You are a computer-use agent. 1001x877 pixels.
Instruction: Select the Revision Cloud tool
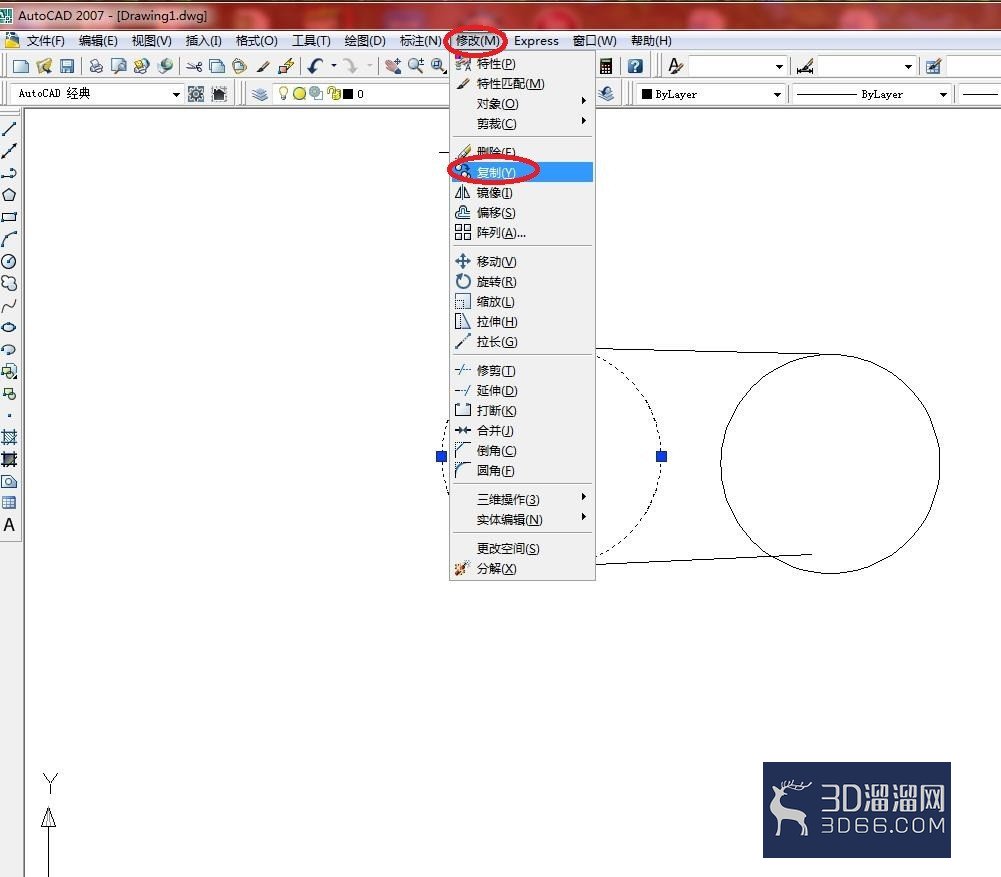[9, 283]
